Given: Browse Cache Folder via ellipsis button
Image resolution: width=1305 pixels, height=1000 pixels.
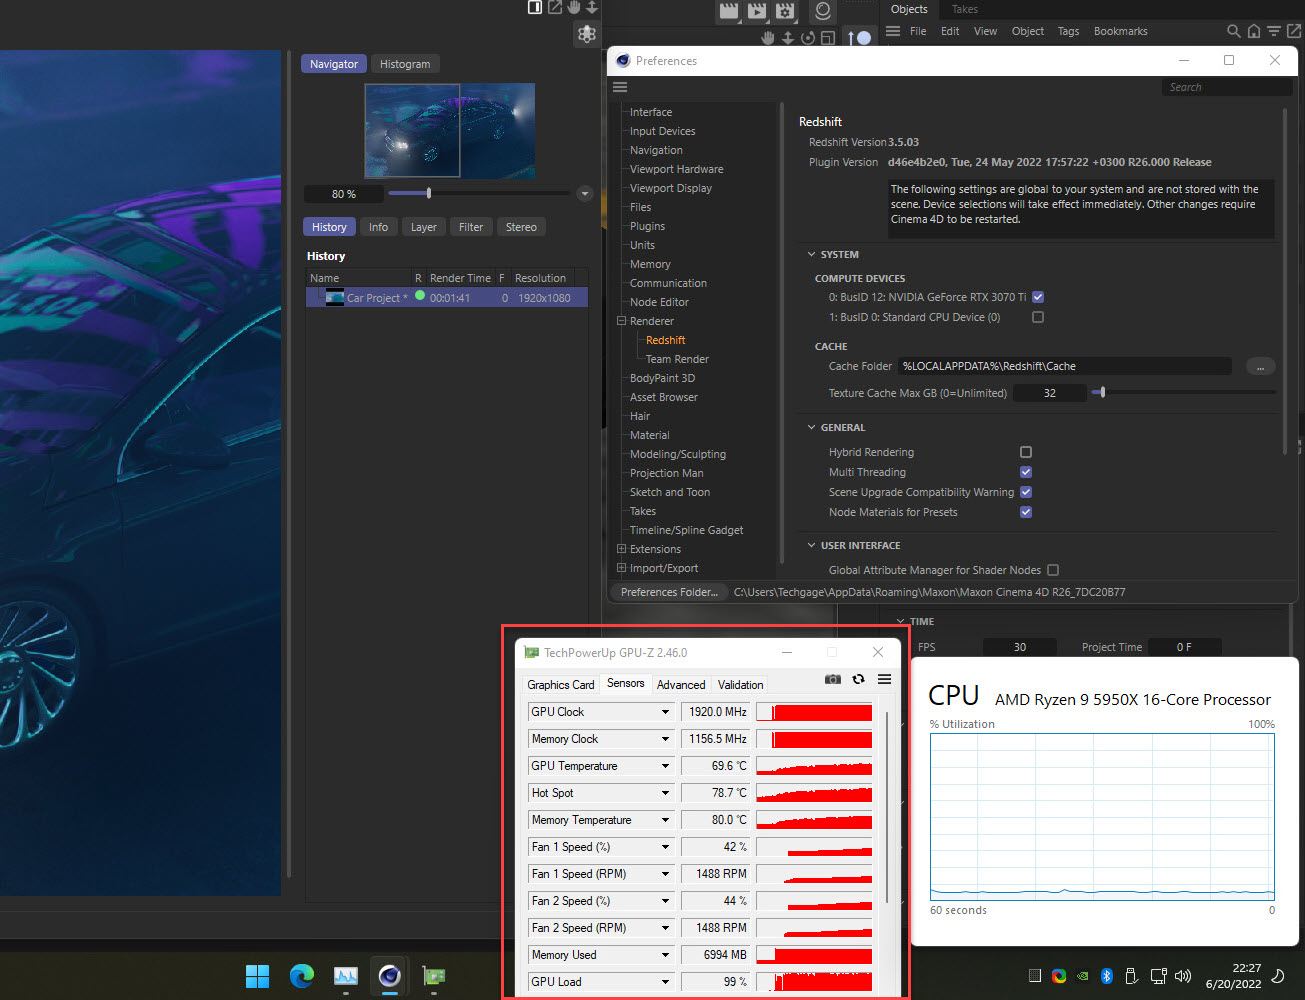Looking at the screenshot, I should 1260,366.
